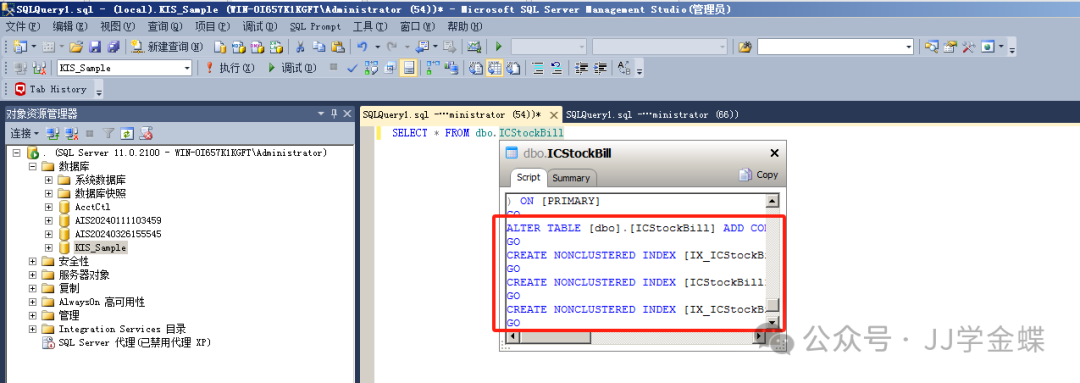Open the 查询(Q) menu
This screenshot has height=383, width=1080.
(165, 26)
